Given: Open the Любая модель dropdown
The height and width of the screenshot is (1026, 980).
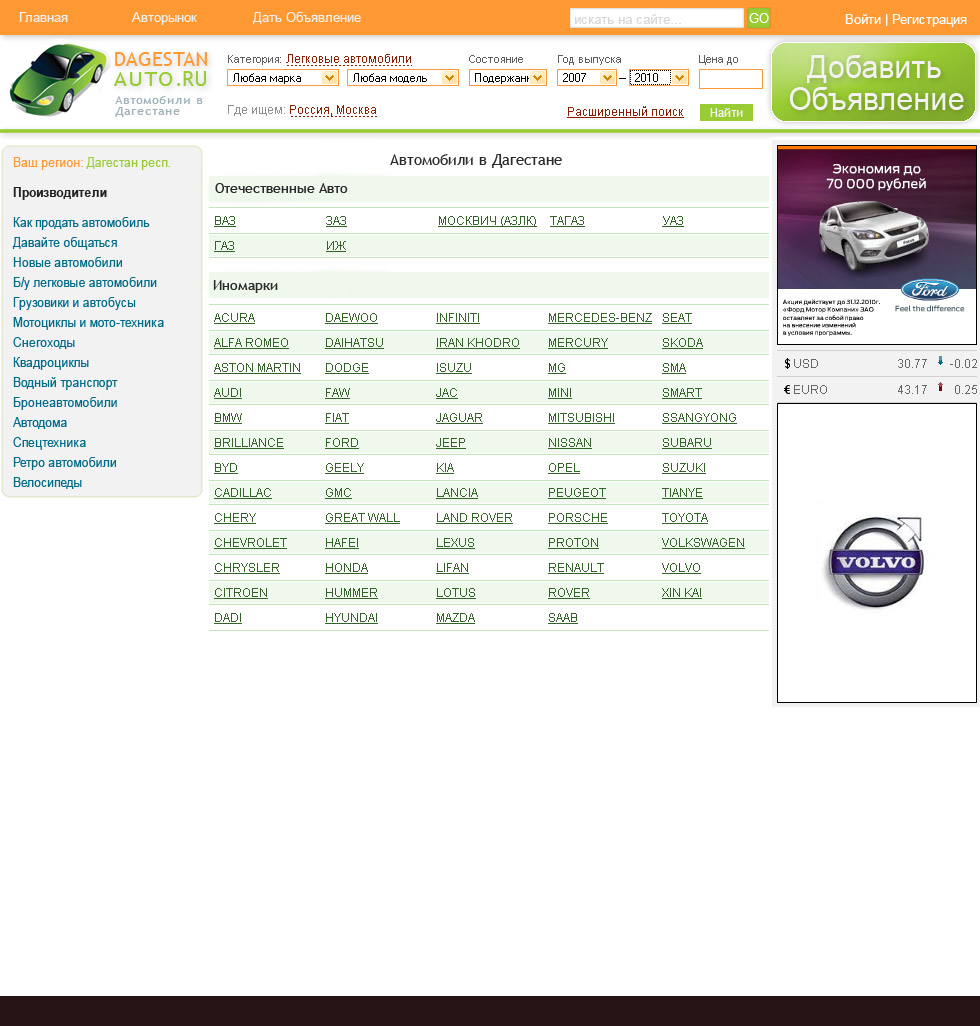Looking at the screenshot, I should [x=402, y=78].
